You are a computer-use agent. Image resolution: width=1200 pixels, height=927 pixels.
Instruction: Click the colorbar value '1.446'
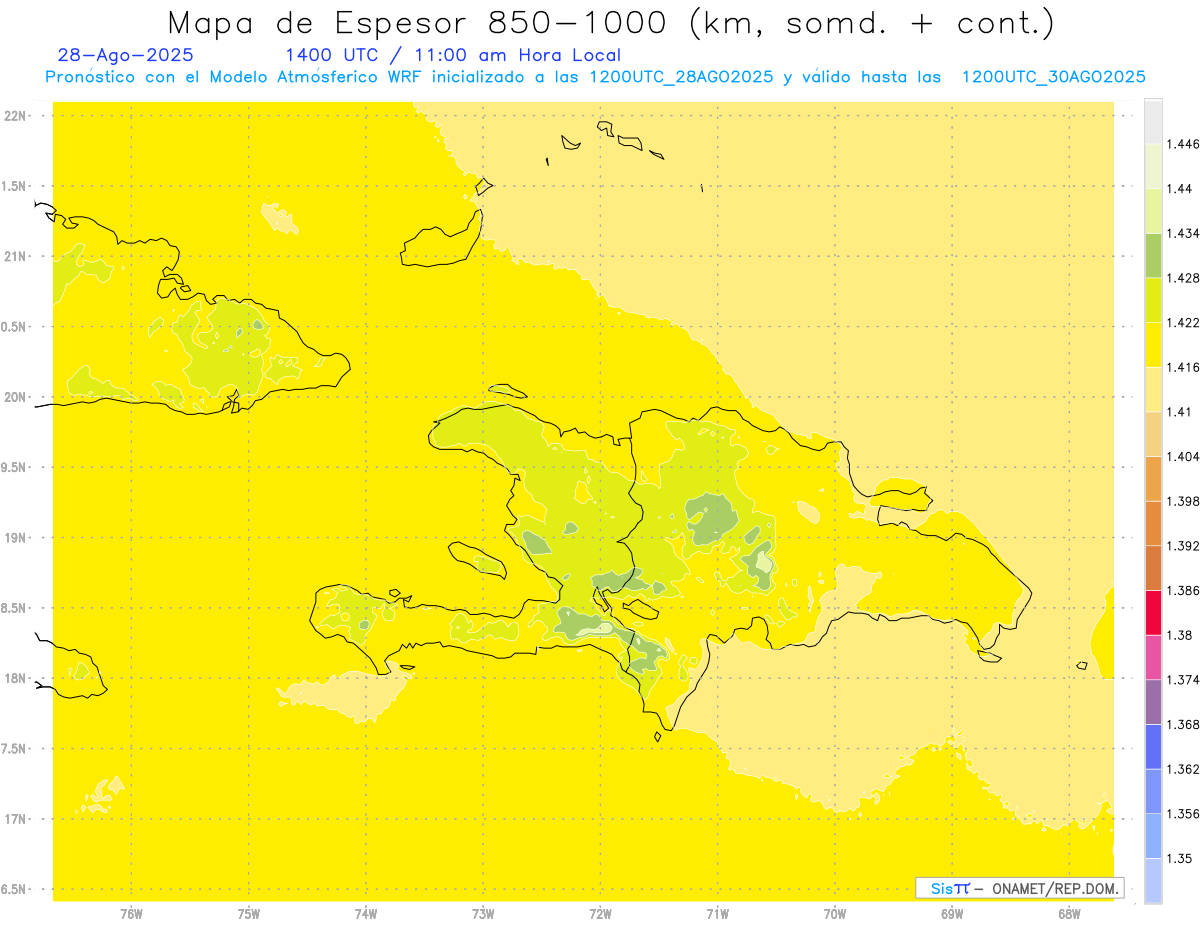[1185, 144]
